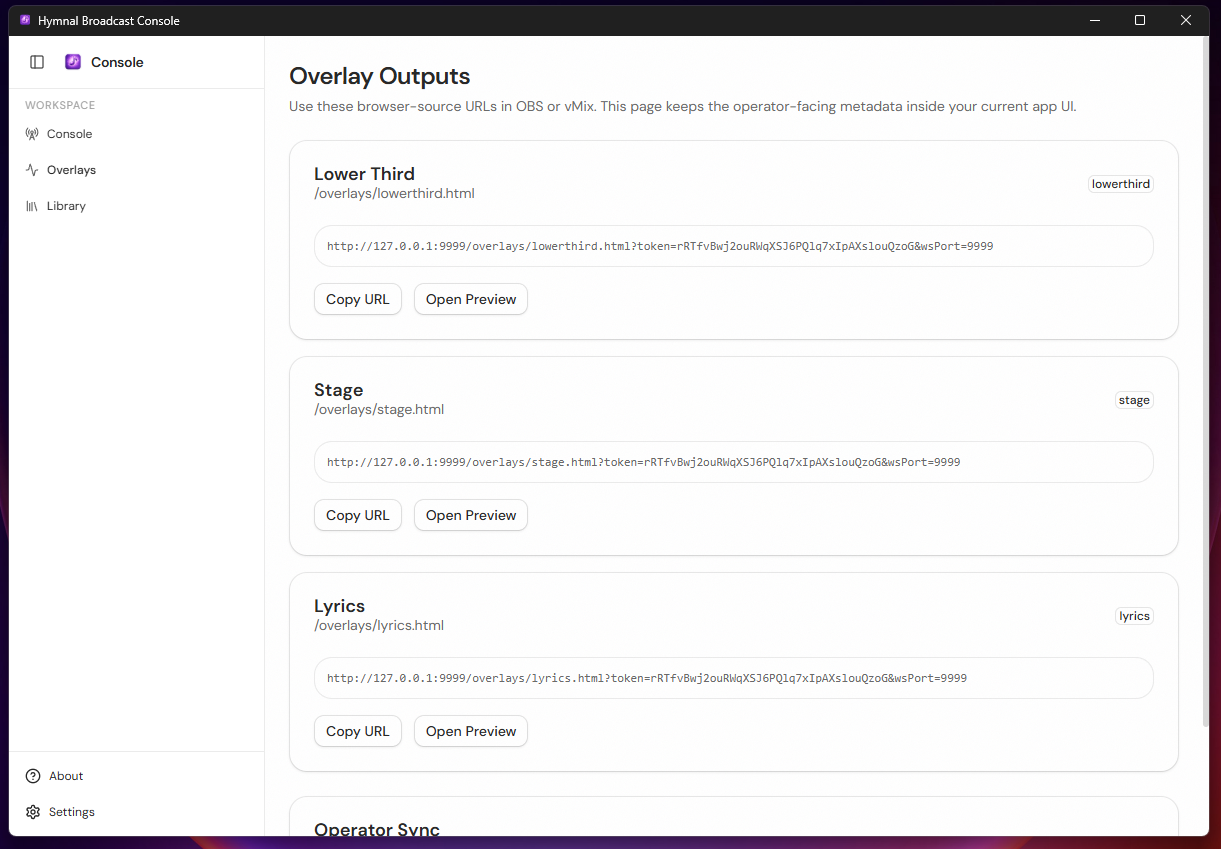Click the purple Console app logo icon
This screenshot has width=1221, height=849.
pos(73,62)
